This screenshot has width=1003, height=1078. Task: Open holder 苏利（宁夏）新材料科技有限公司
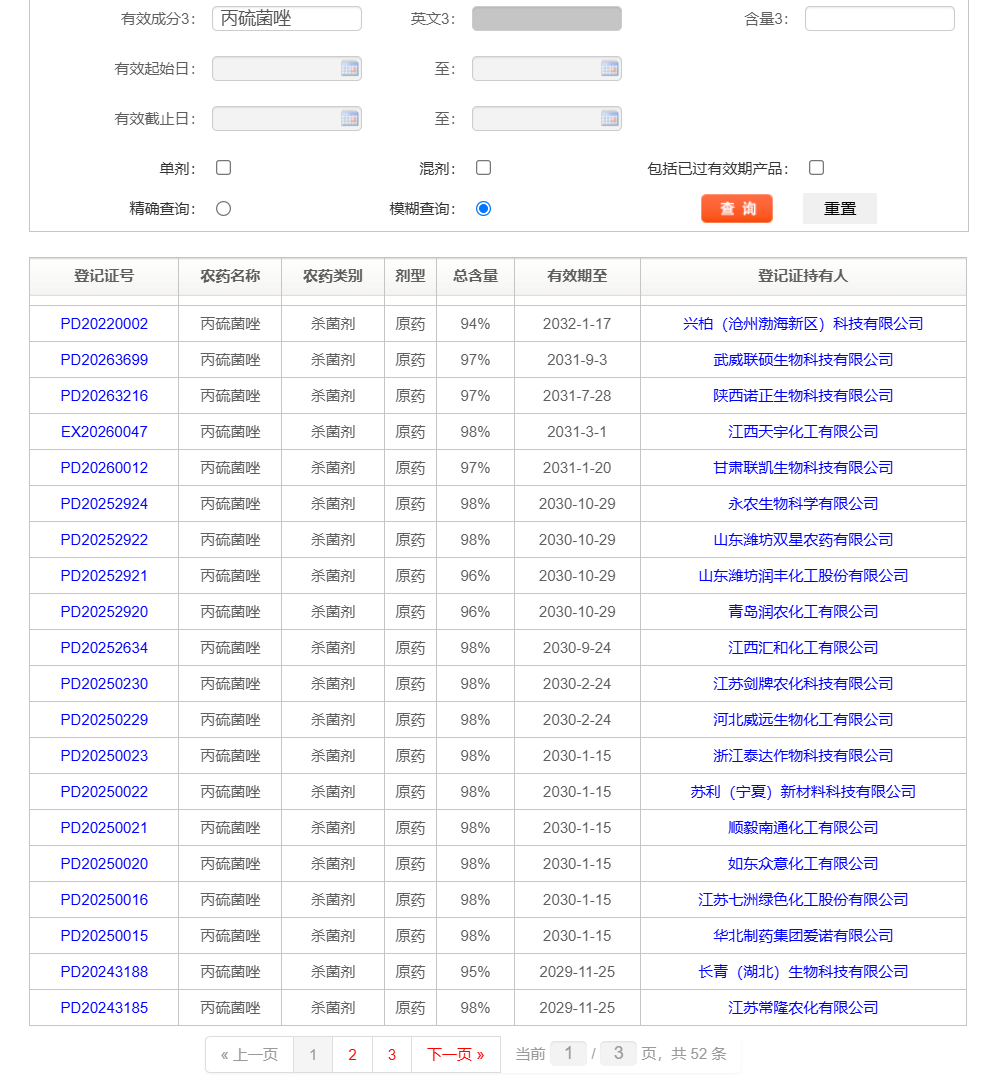click(x=803, y=791)
